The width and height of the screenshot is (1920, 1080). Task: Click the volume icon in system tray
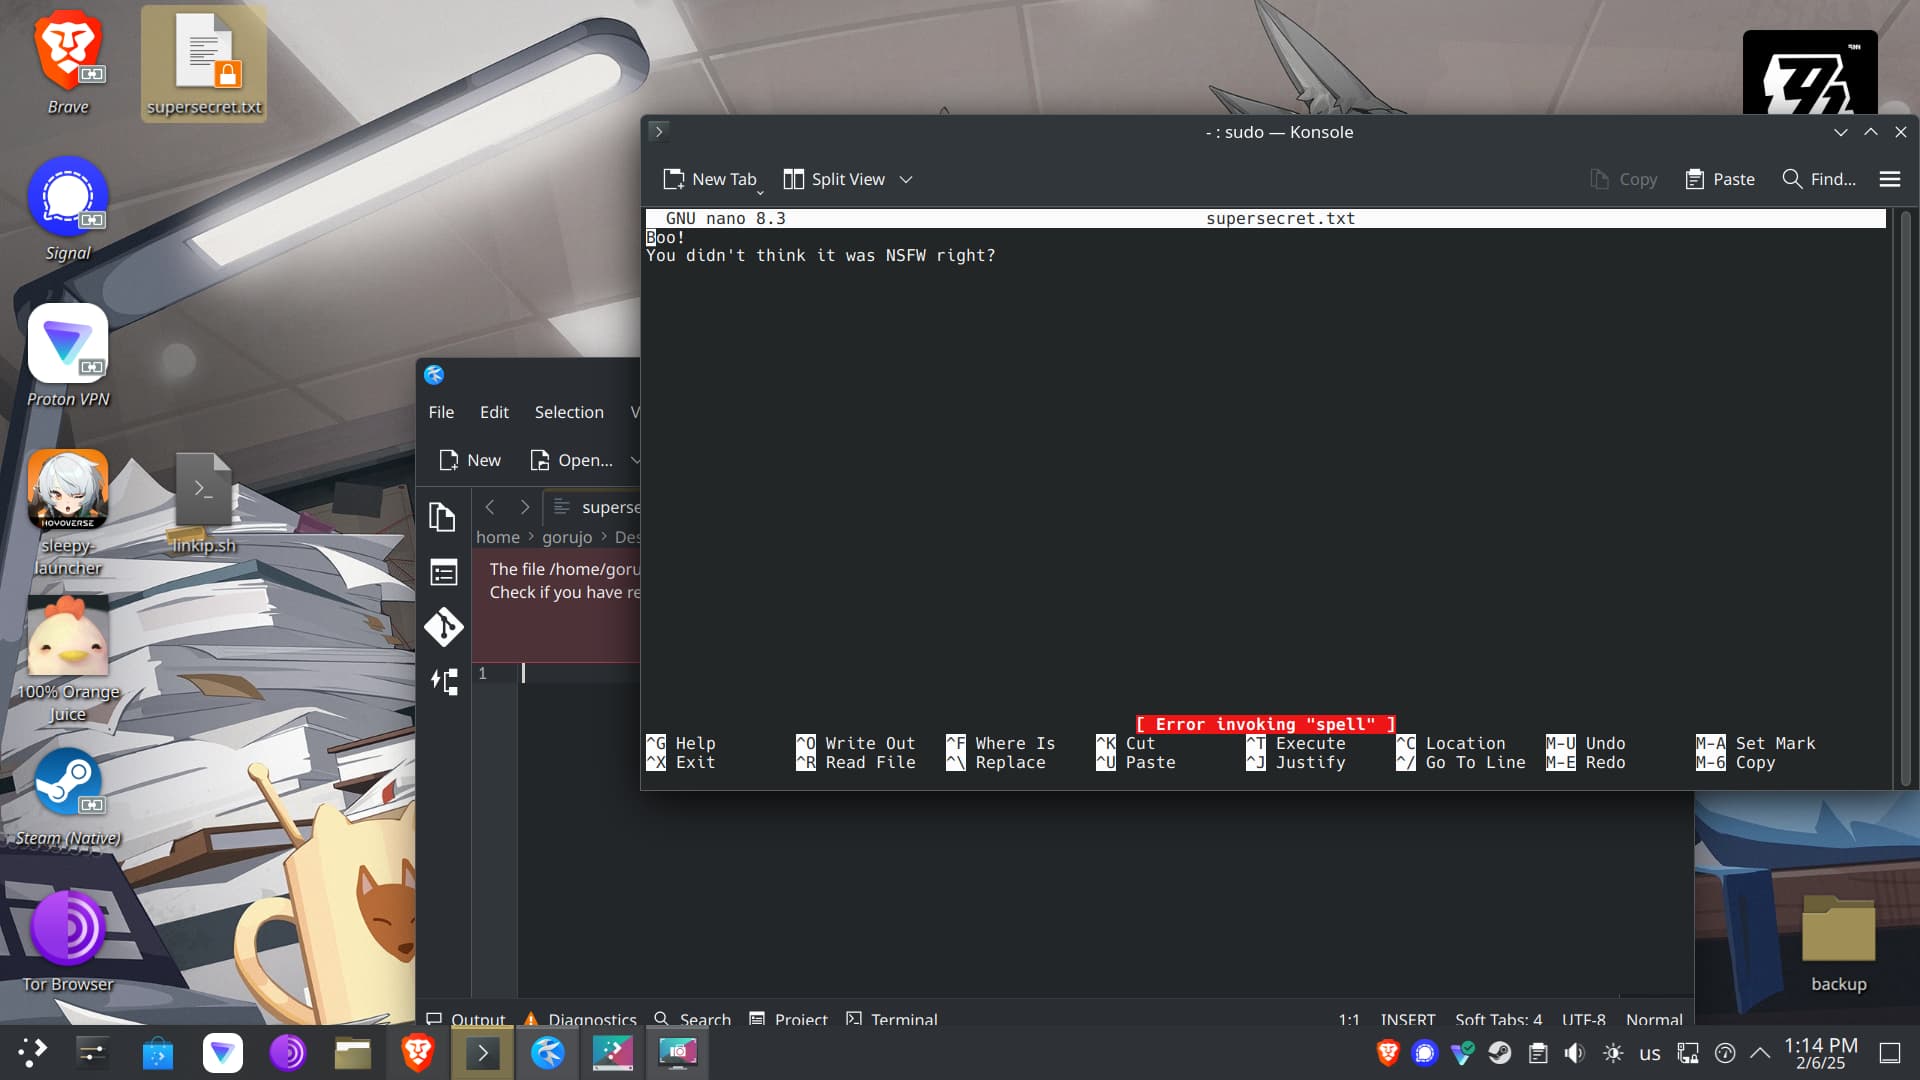click(1575, 1052)
